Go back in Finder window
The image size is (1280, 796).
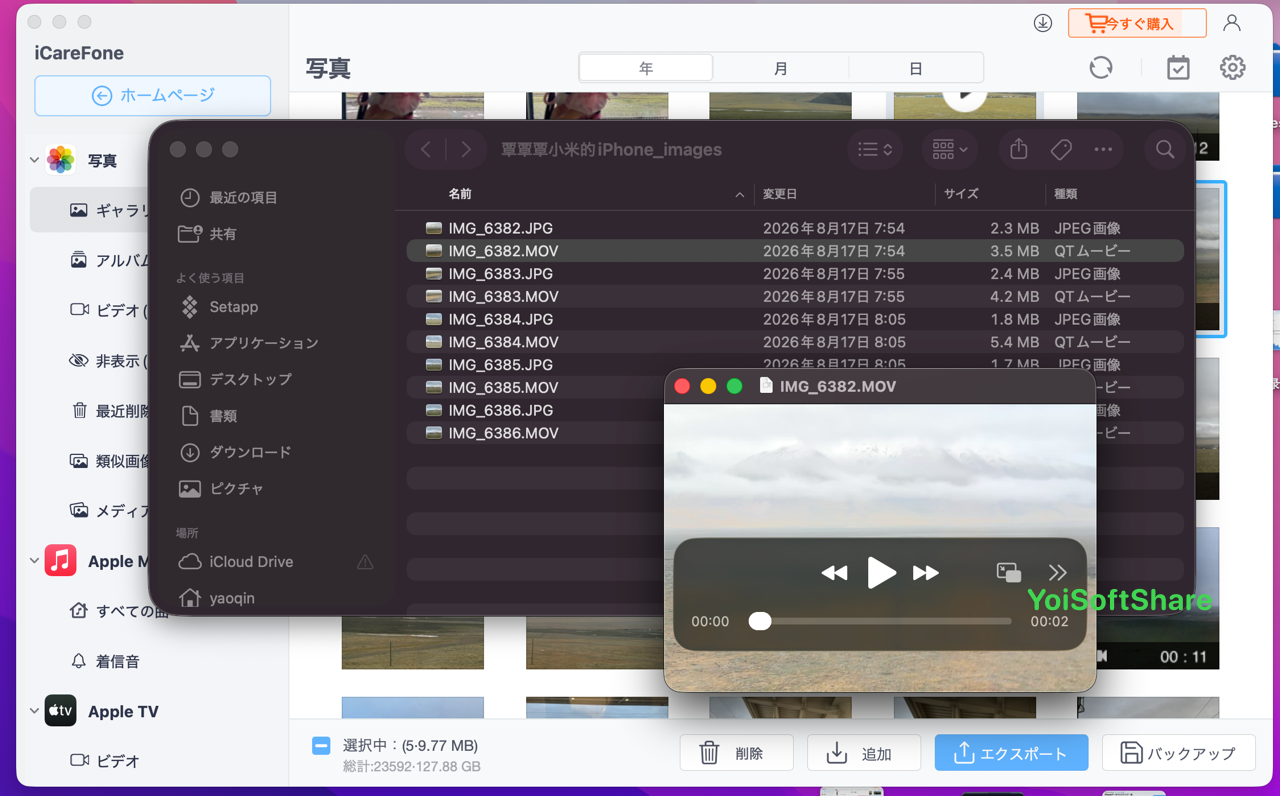(x=426, y=149)
